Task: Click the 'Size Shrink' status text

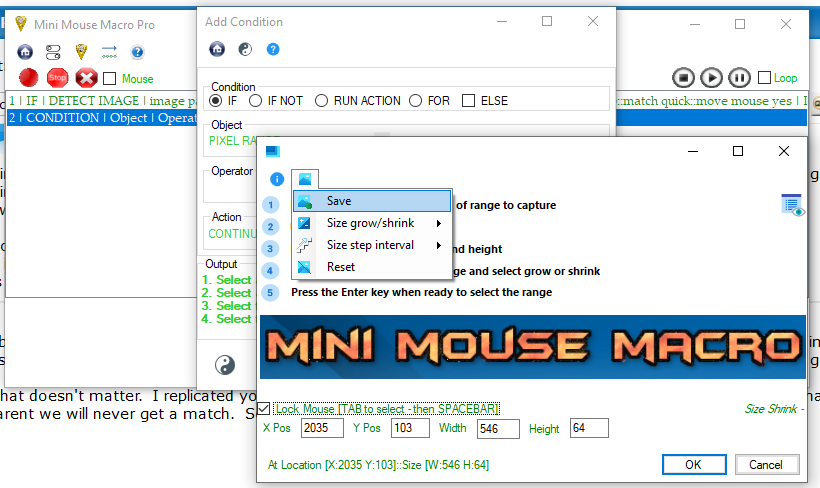Action: (774, 408)
